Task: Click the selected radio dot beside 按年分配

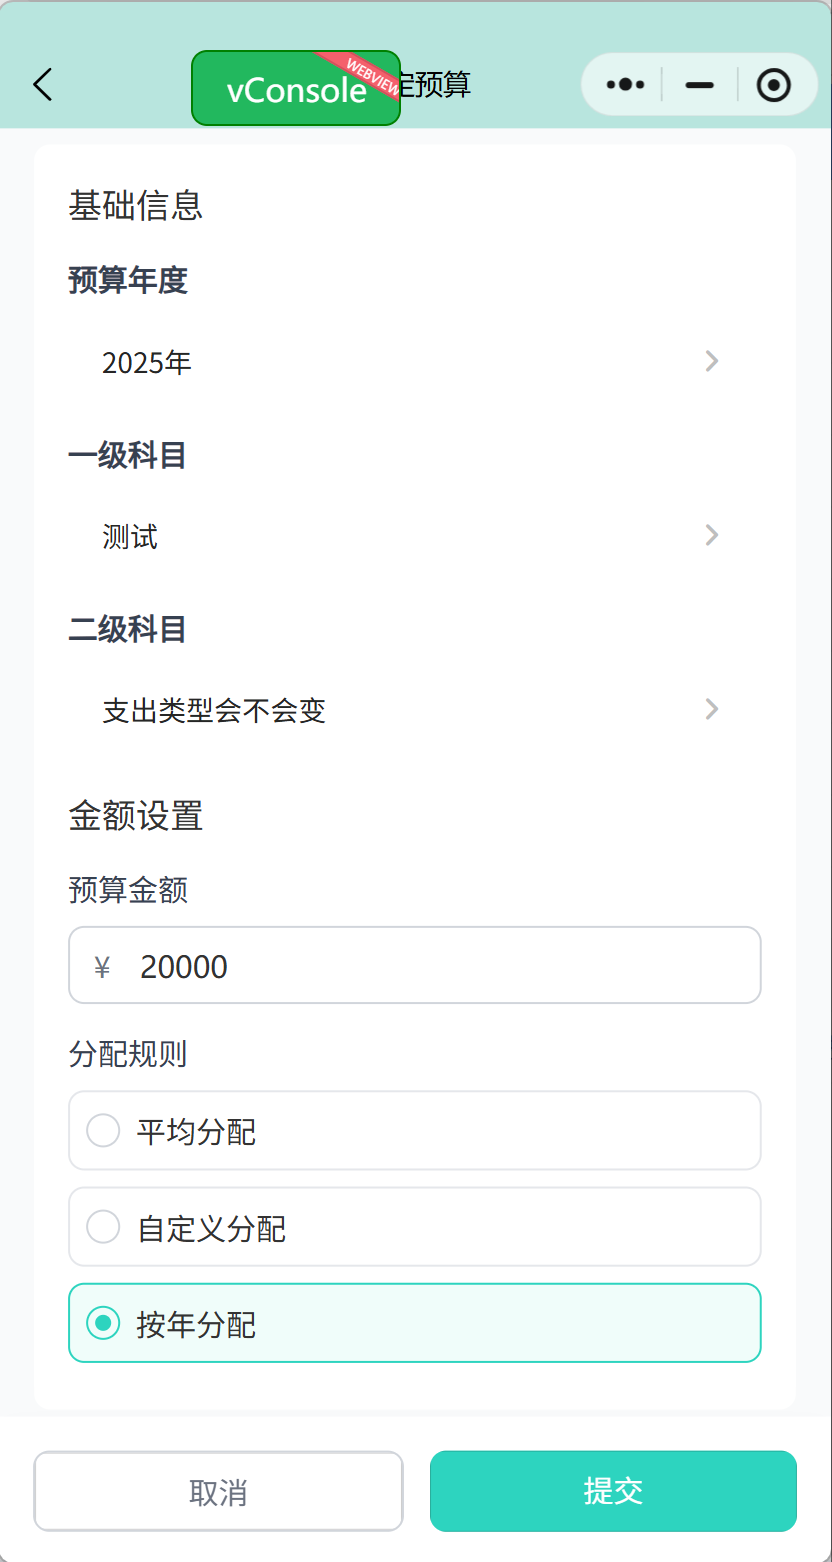Action: point(103,1322)
